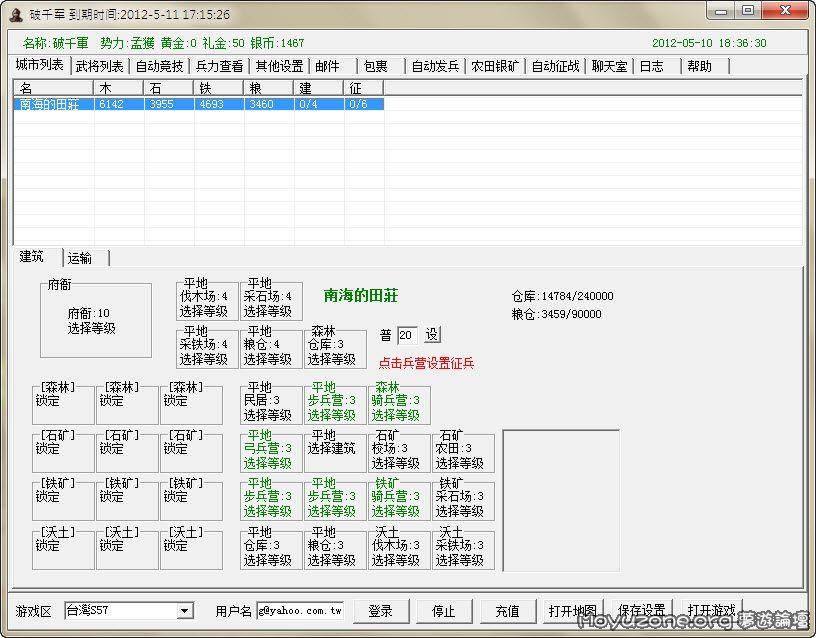Switch to the 武将列表 tab
Image resolution: width=816 pixels, height=638 pixels.
[x=99, y=66]
